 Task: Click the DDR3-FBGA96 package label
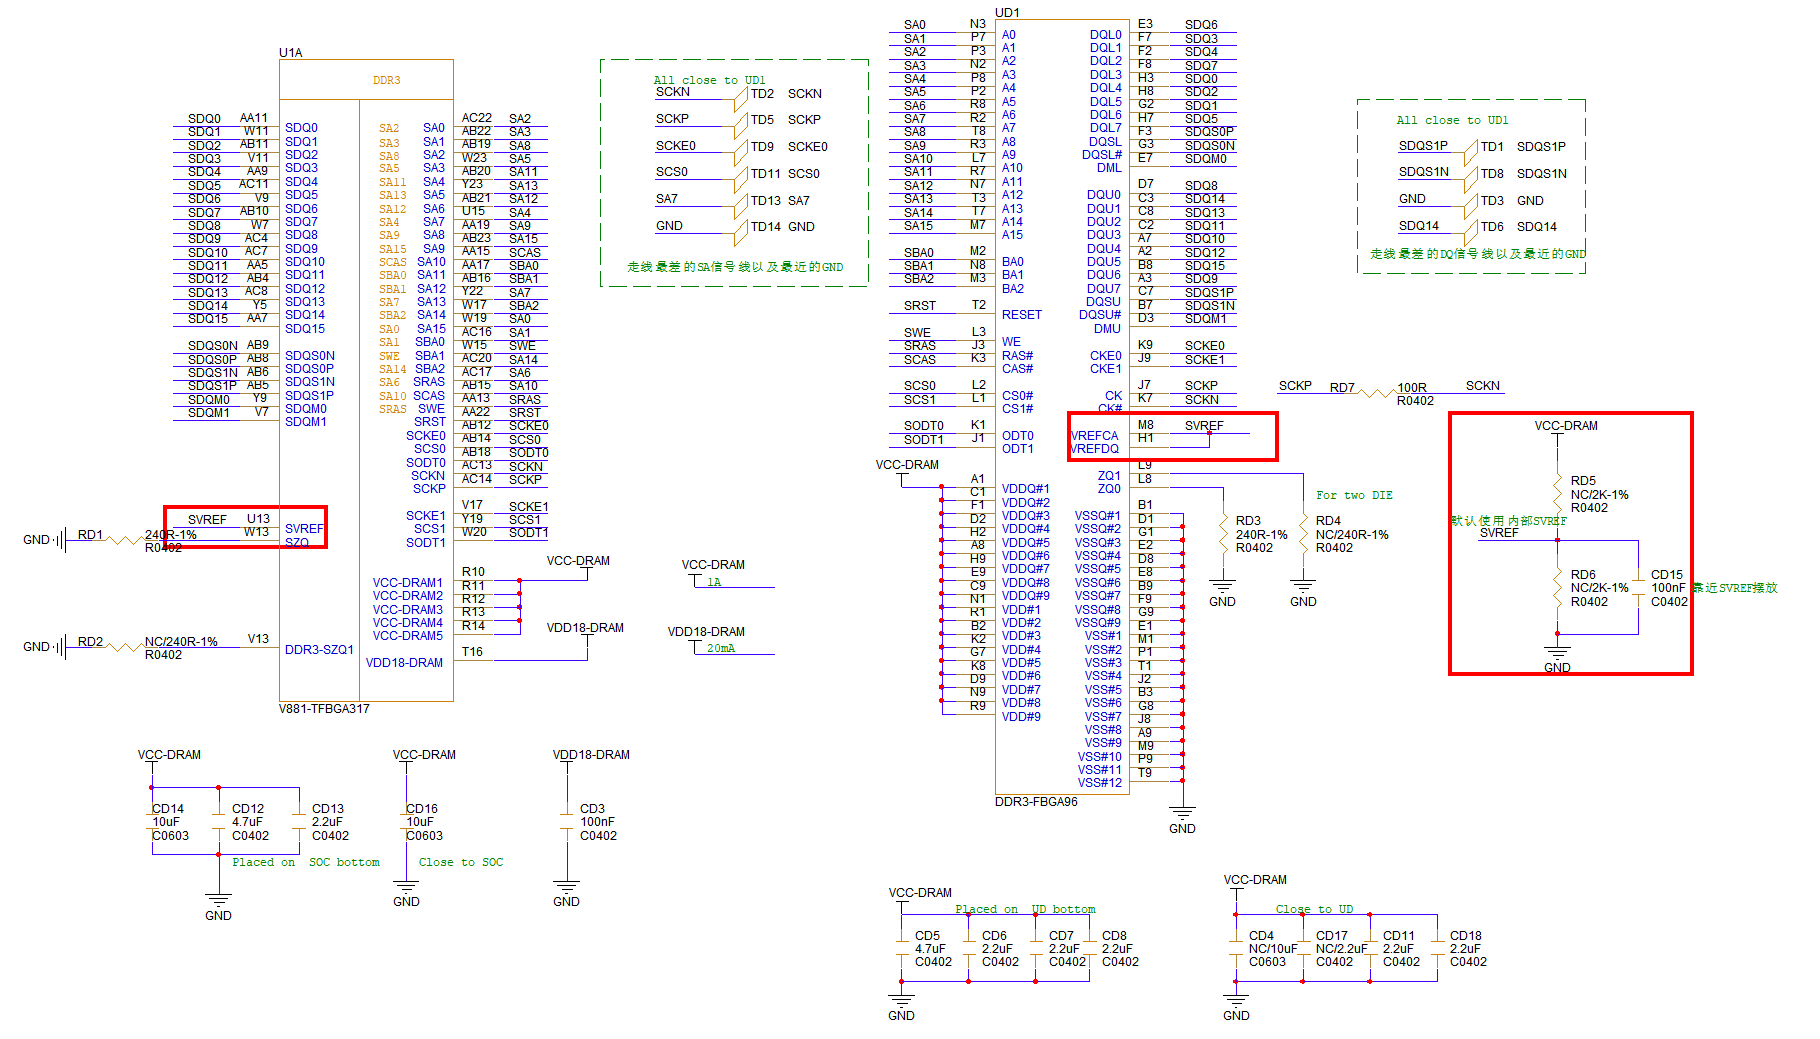[x=1036, y=802]
